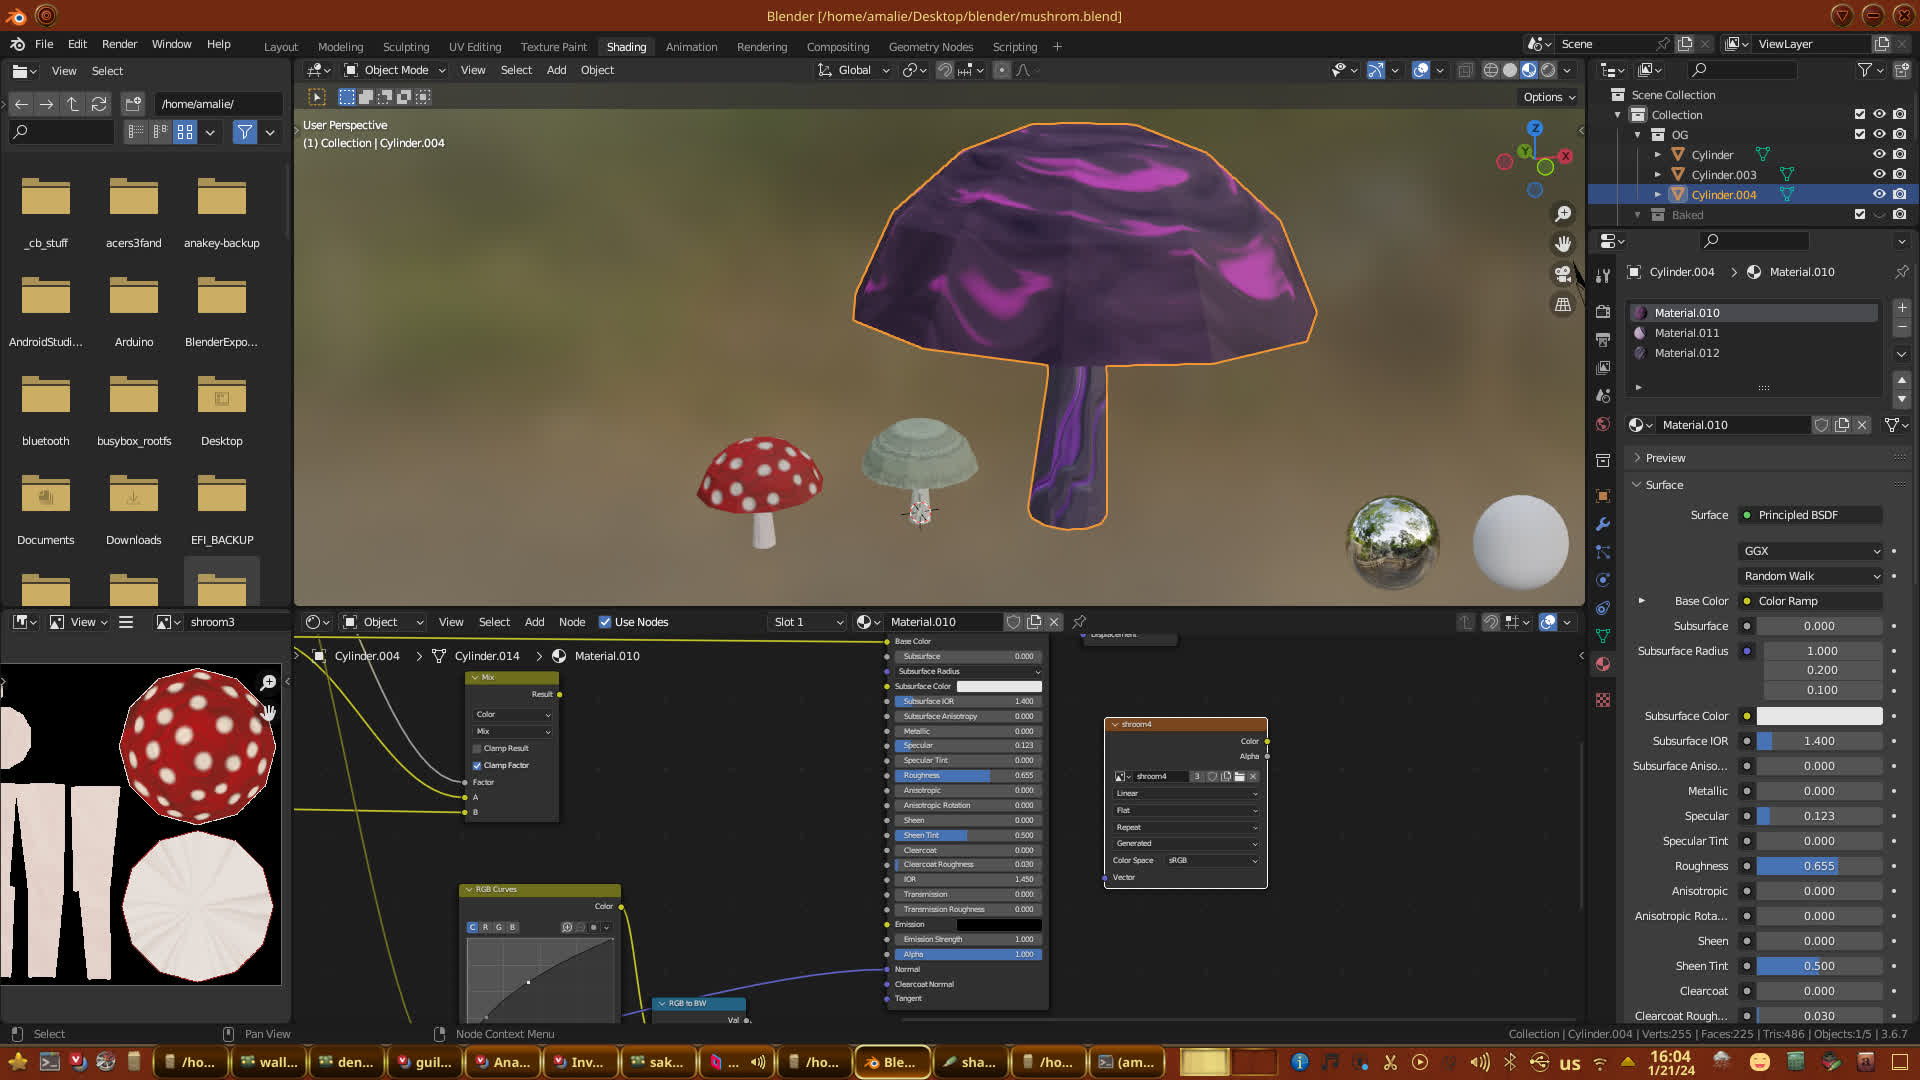
Task: Open Modifier properties wrench tab
Action: [x=1603, y=524]
